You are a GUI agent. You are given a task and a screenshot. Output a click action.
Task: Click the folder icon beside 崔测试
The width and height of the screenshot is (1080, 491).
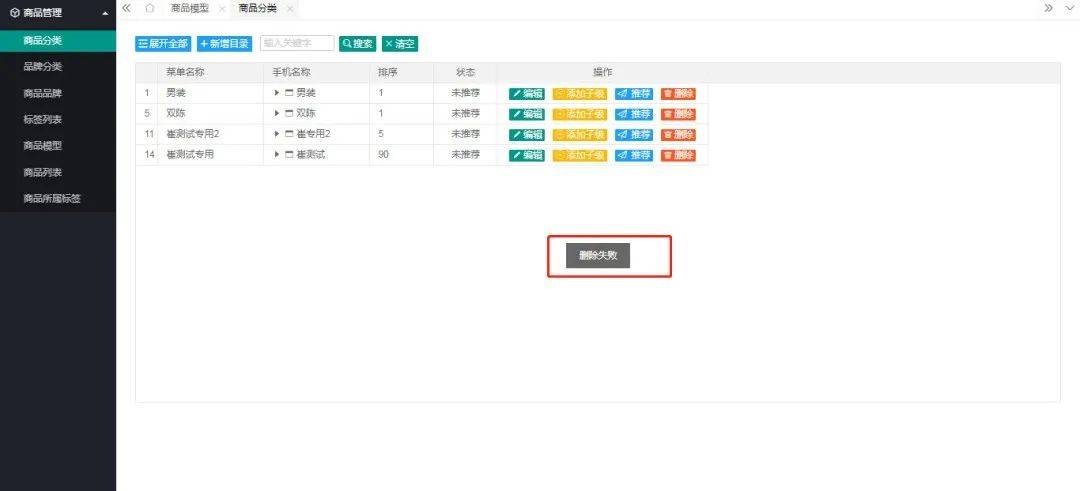tap(289, 155)
